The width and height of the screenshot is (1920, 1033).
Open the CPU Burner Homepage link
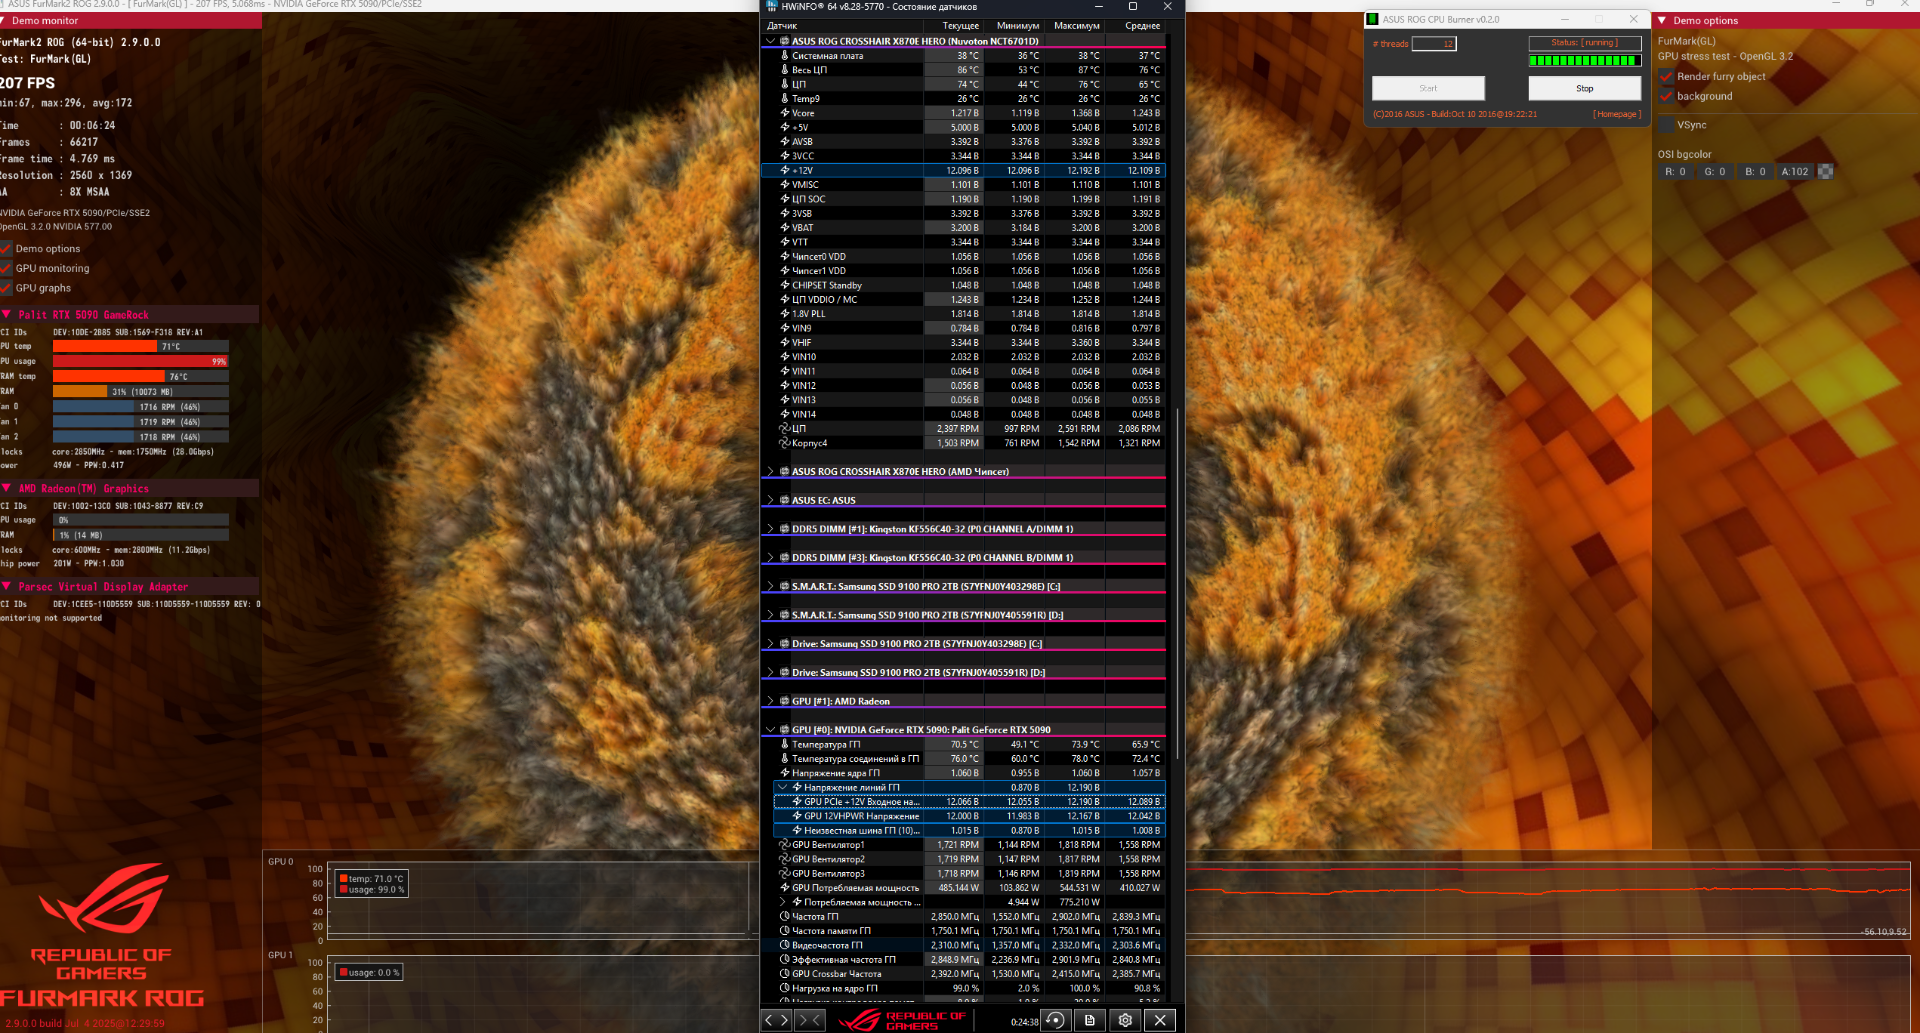(x=1617, y=114)
